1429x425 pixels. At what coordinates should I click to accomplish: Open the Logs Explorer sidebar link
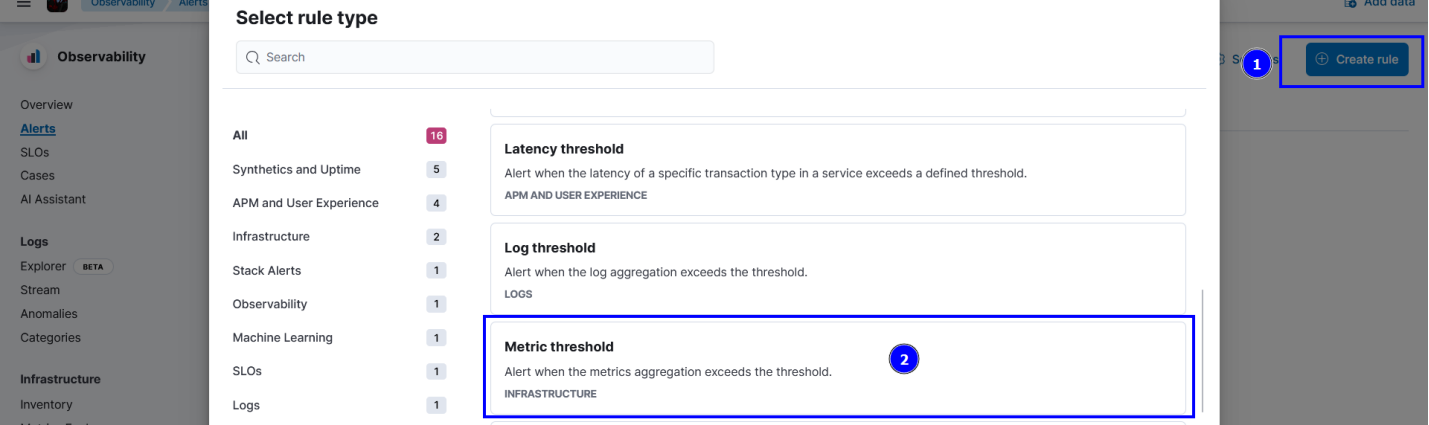pos(43,266)
